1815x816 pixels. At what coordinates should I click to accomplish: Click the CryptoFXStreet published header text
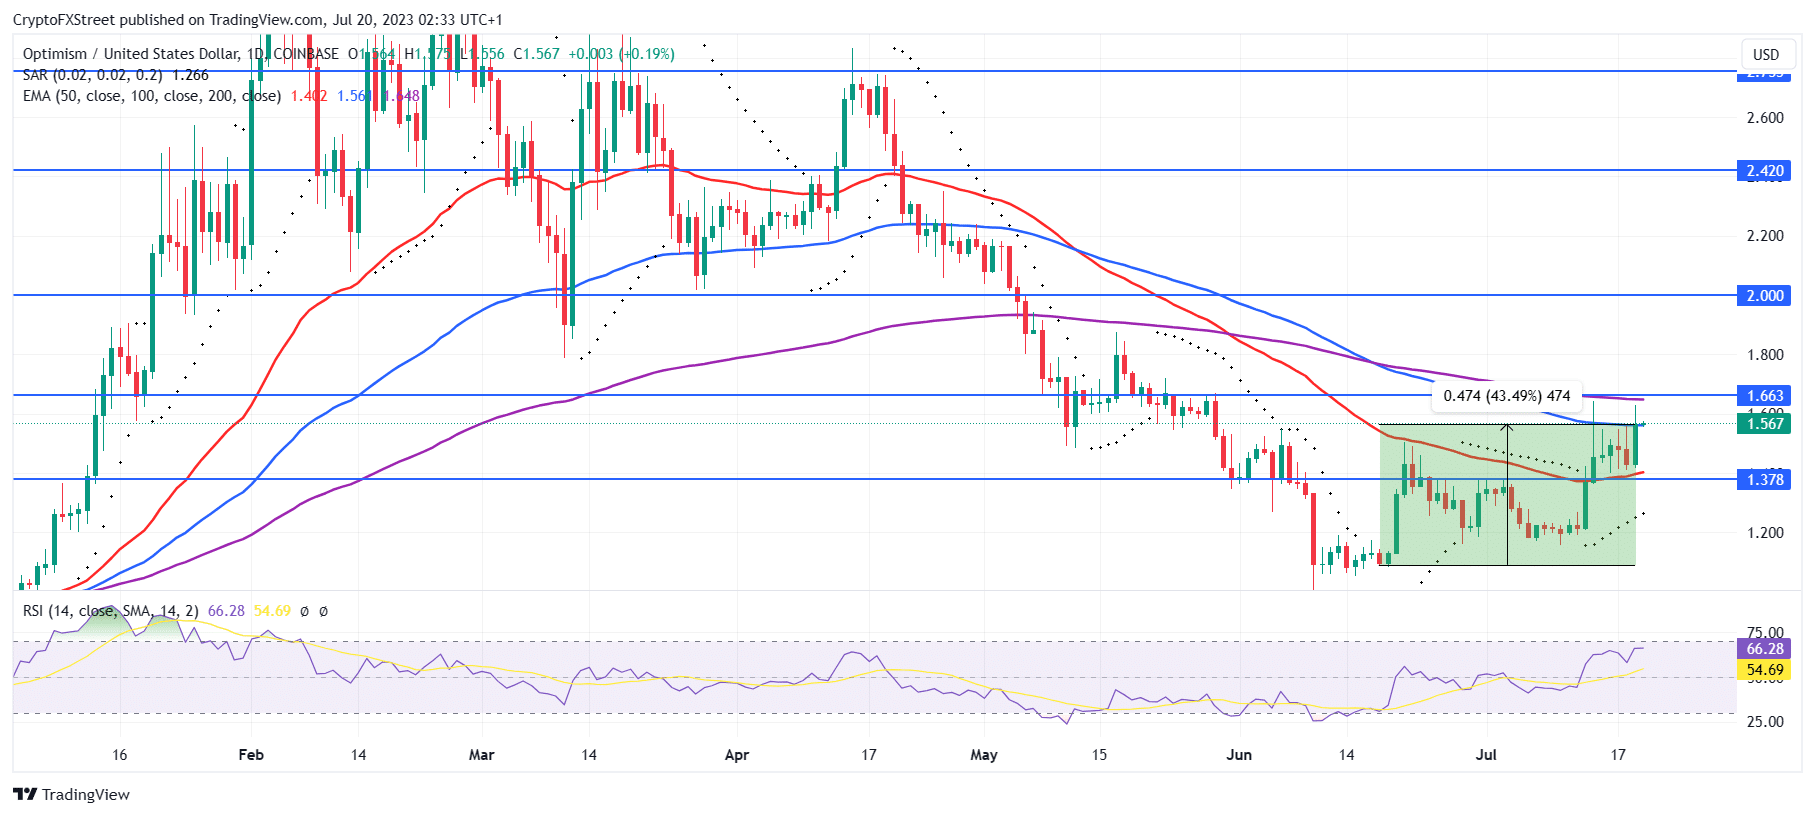(x=258, y=20)
